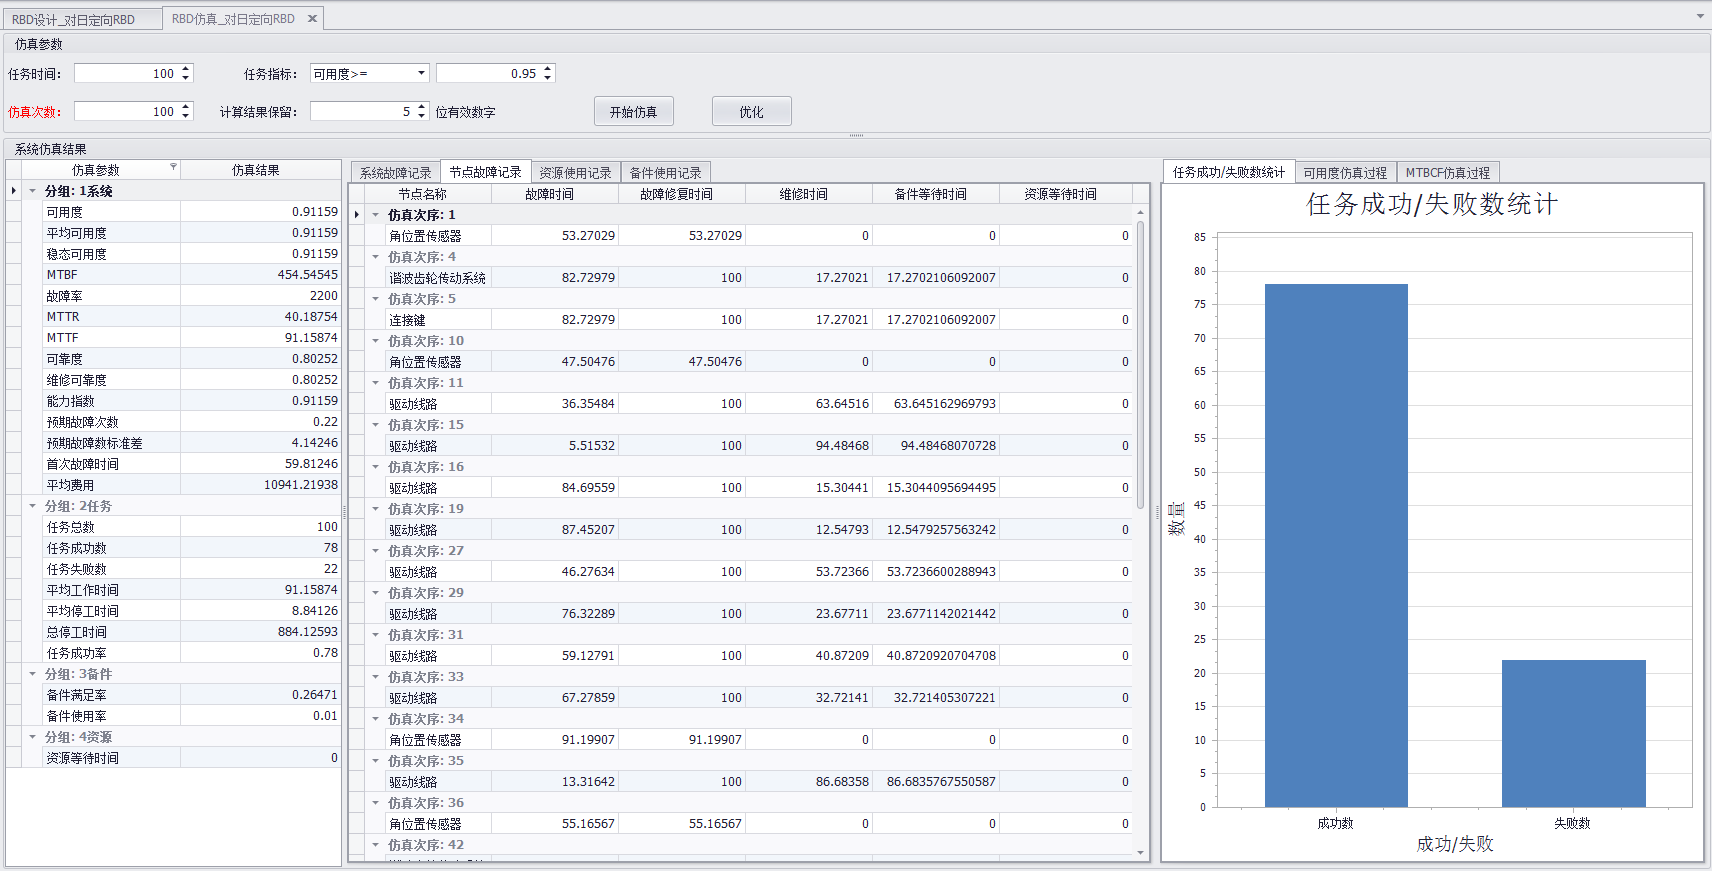Click the fault records vertical scrollbar thumb
The width and height of the screenshot is (1712, 871).
point(1140,365)
